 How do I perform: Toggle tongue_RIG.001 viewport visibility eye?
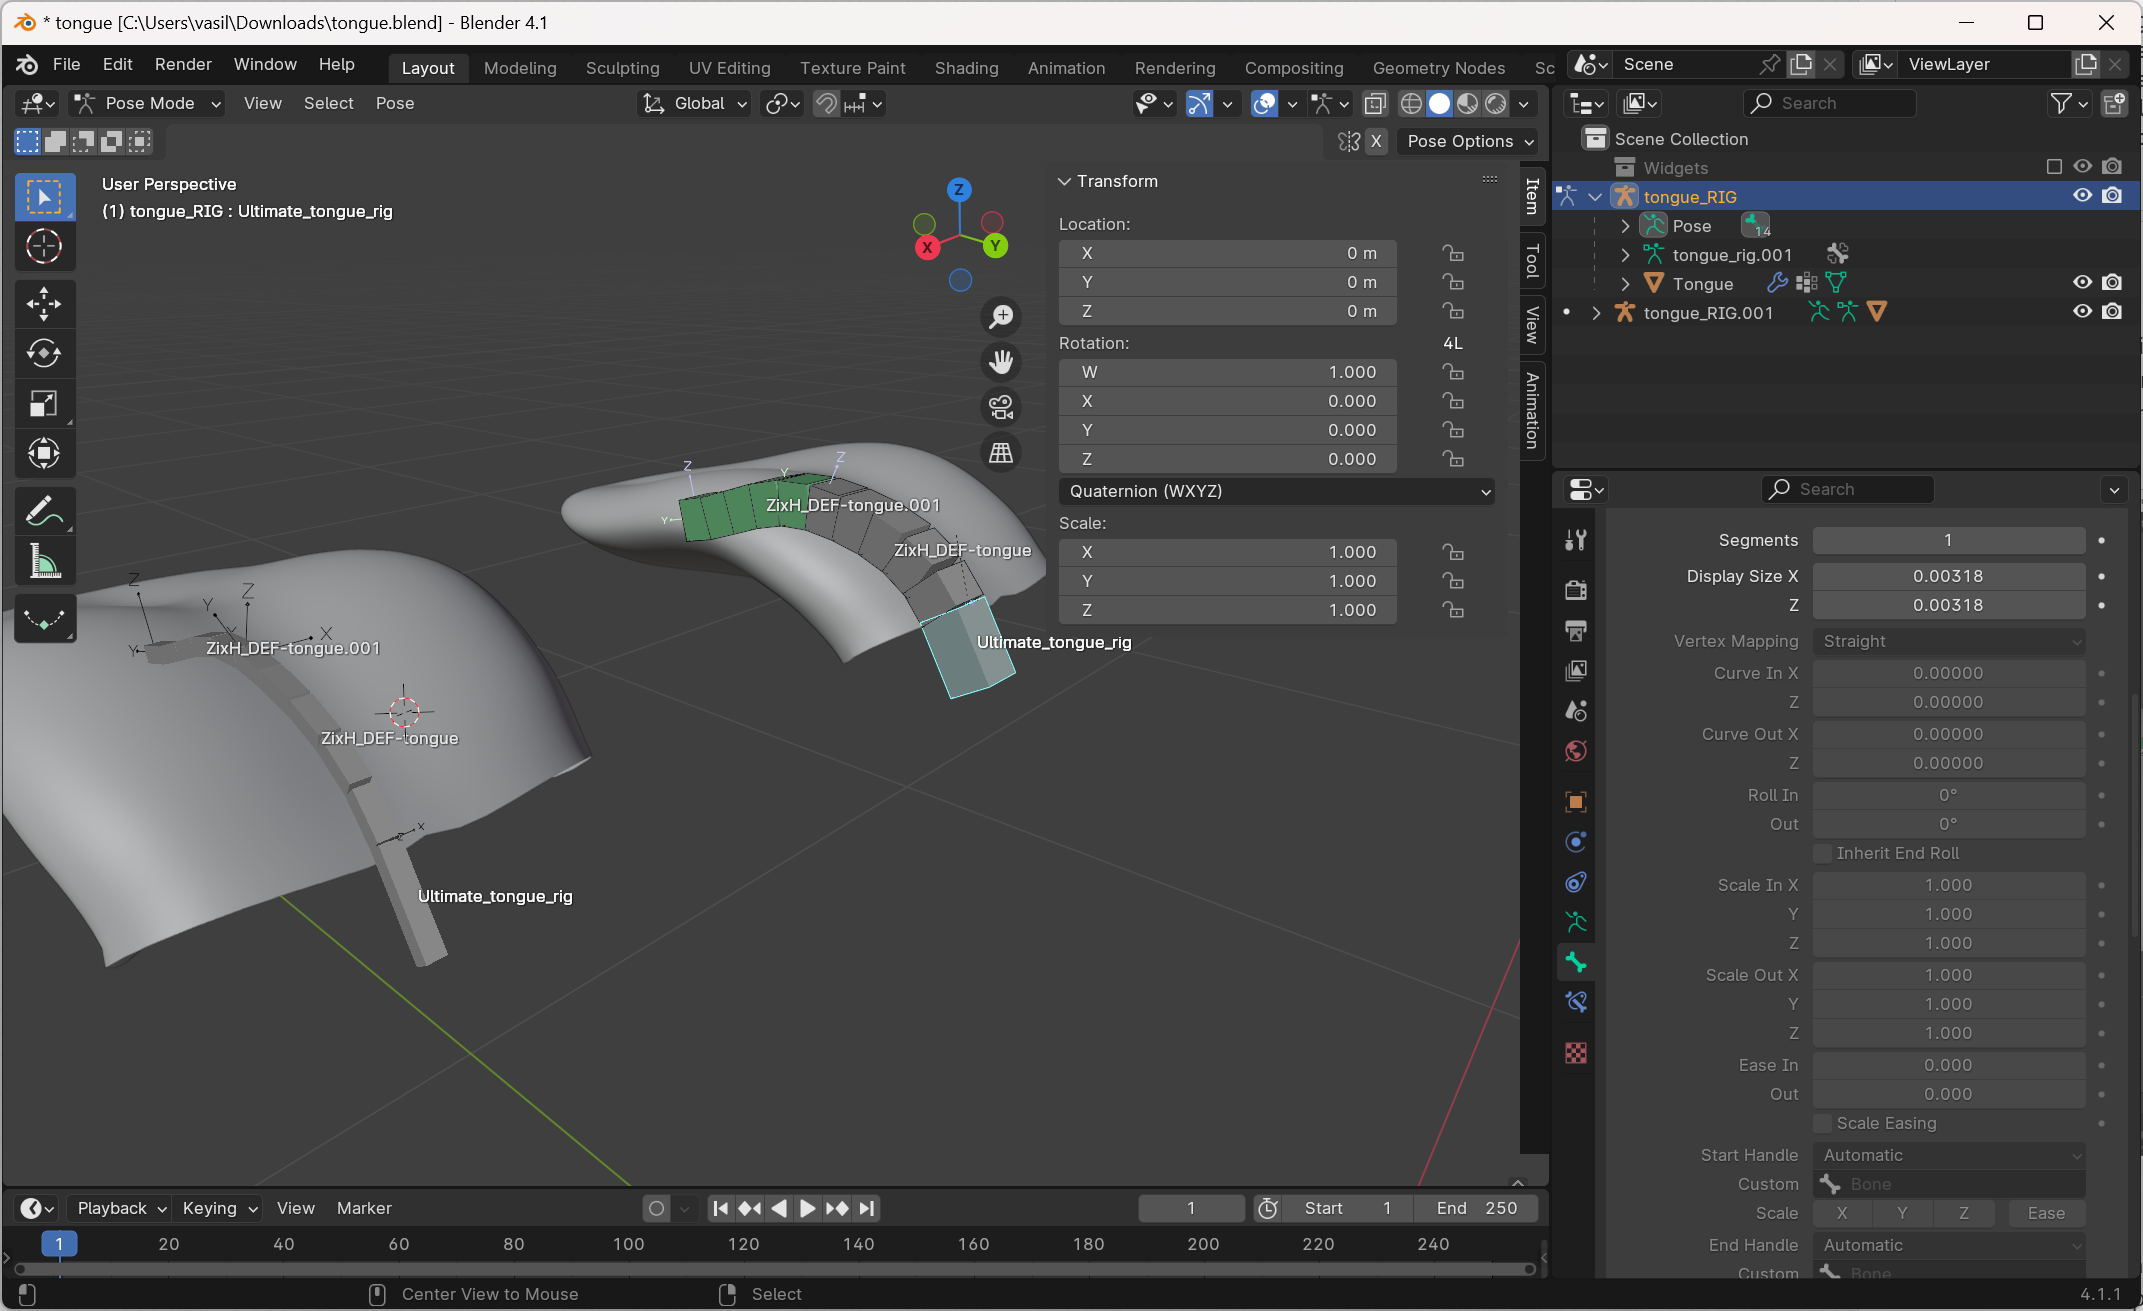(x=2082, y=312)
